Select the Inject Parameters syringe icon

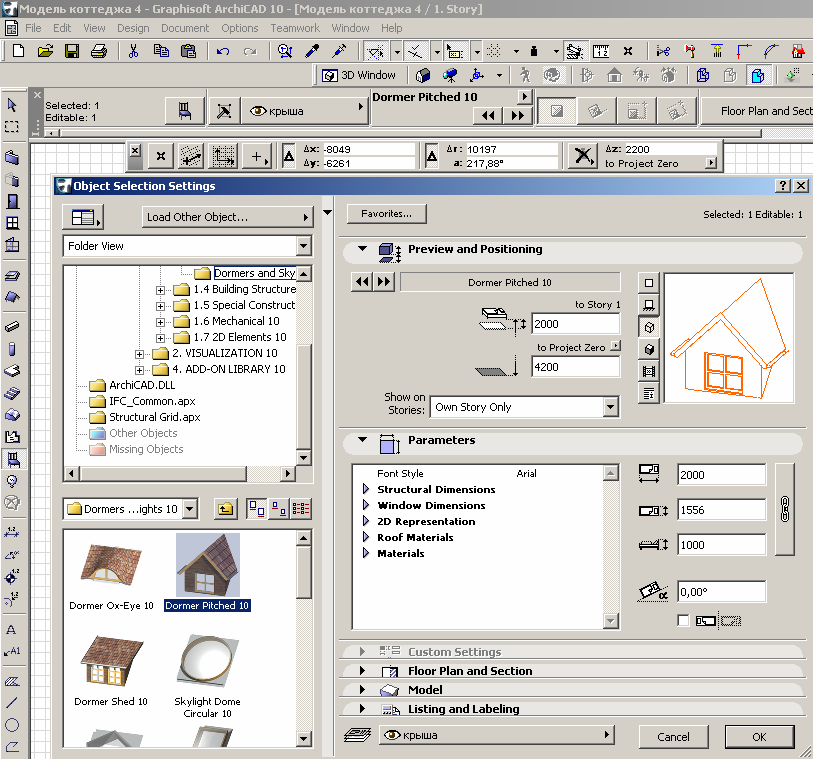(x=339, y=51)
